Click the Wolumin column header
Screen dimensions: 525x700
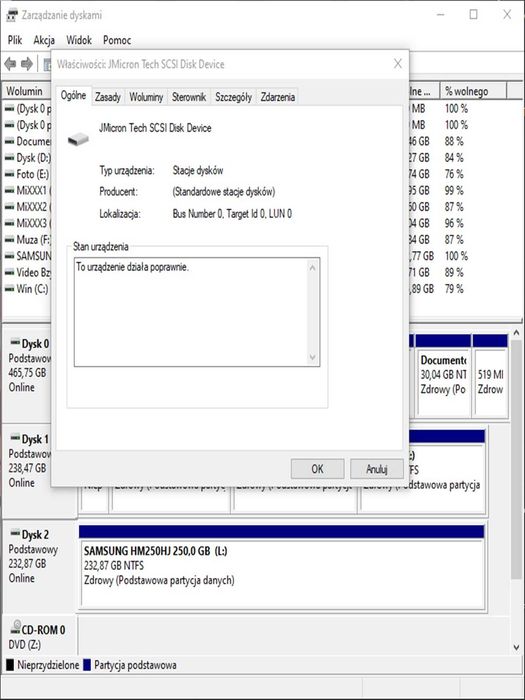[x=26, y=91]
